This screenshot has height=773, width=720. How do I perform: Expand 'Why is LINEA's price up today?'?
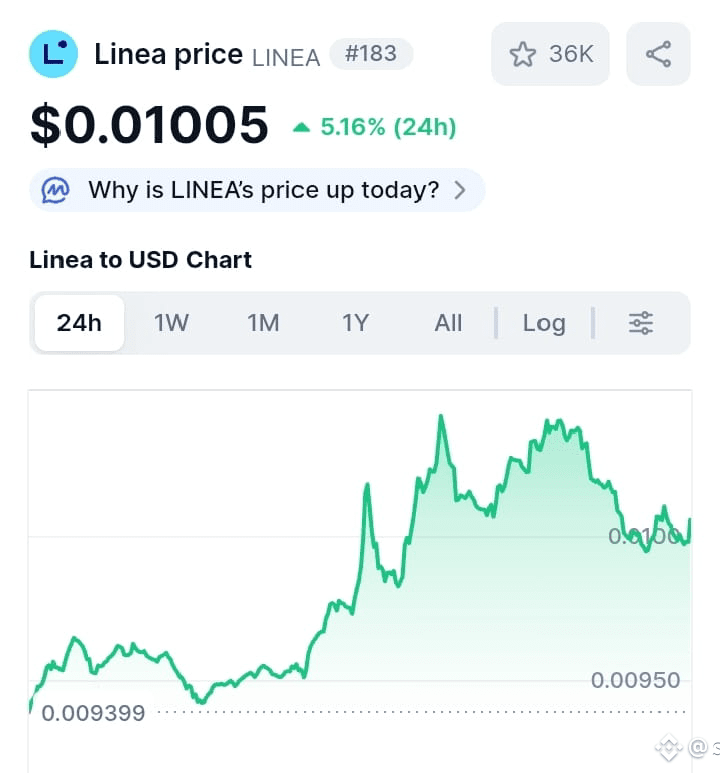coord(257,190)
